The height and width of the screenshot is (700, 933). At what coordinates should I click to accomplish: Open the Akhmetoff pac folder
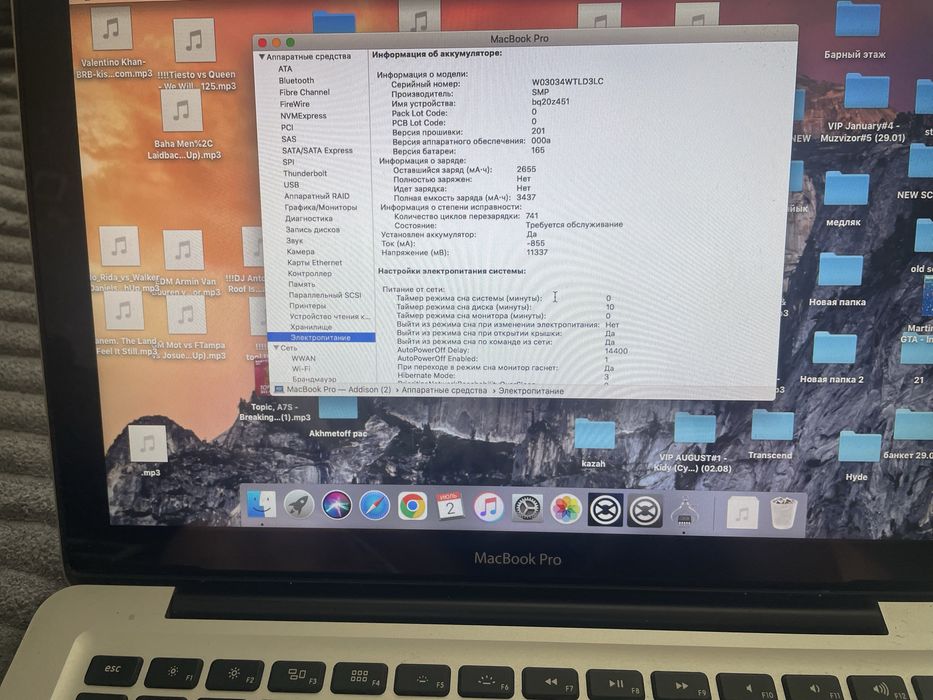click(337, 418)
